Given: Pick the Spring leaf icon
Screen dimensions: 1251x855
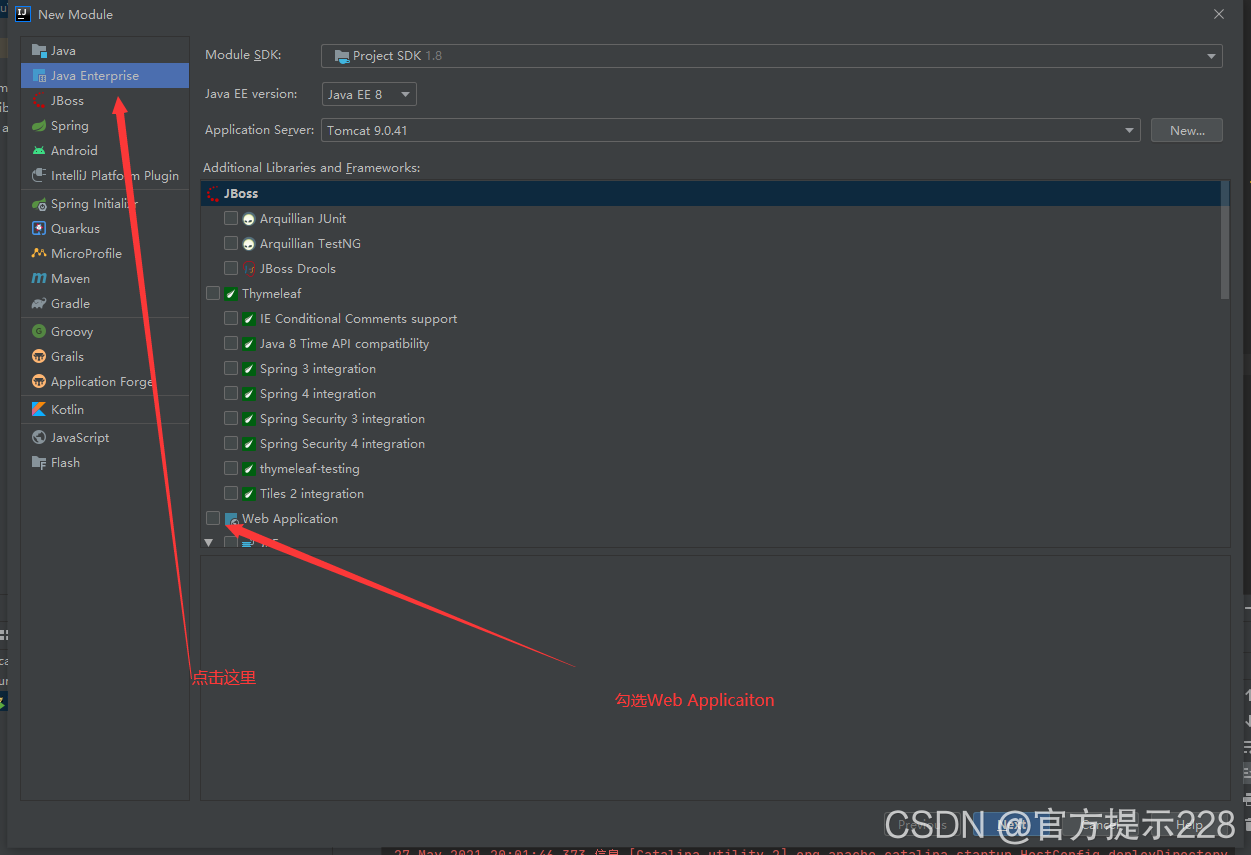Looking at the screenshot, I should 39,126.
